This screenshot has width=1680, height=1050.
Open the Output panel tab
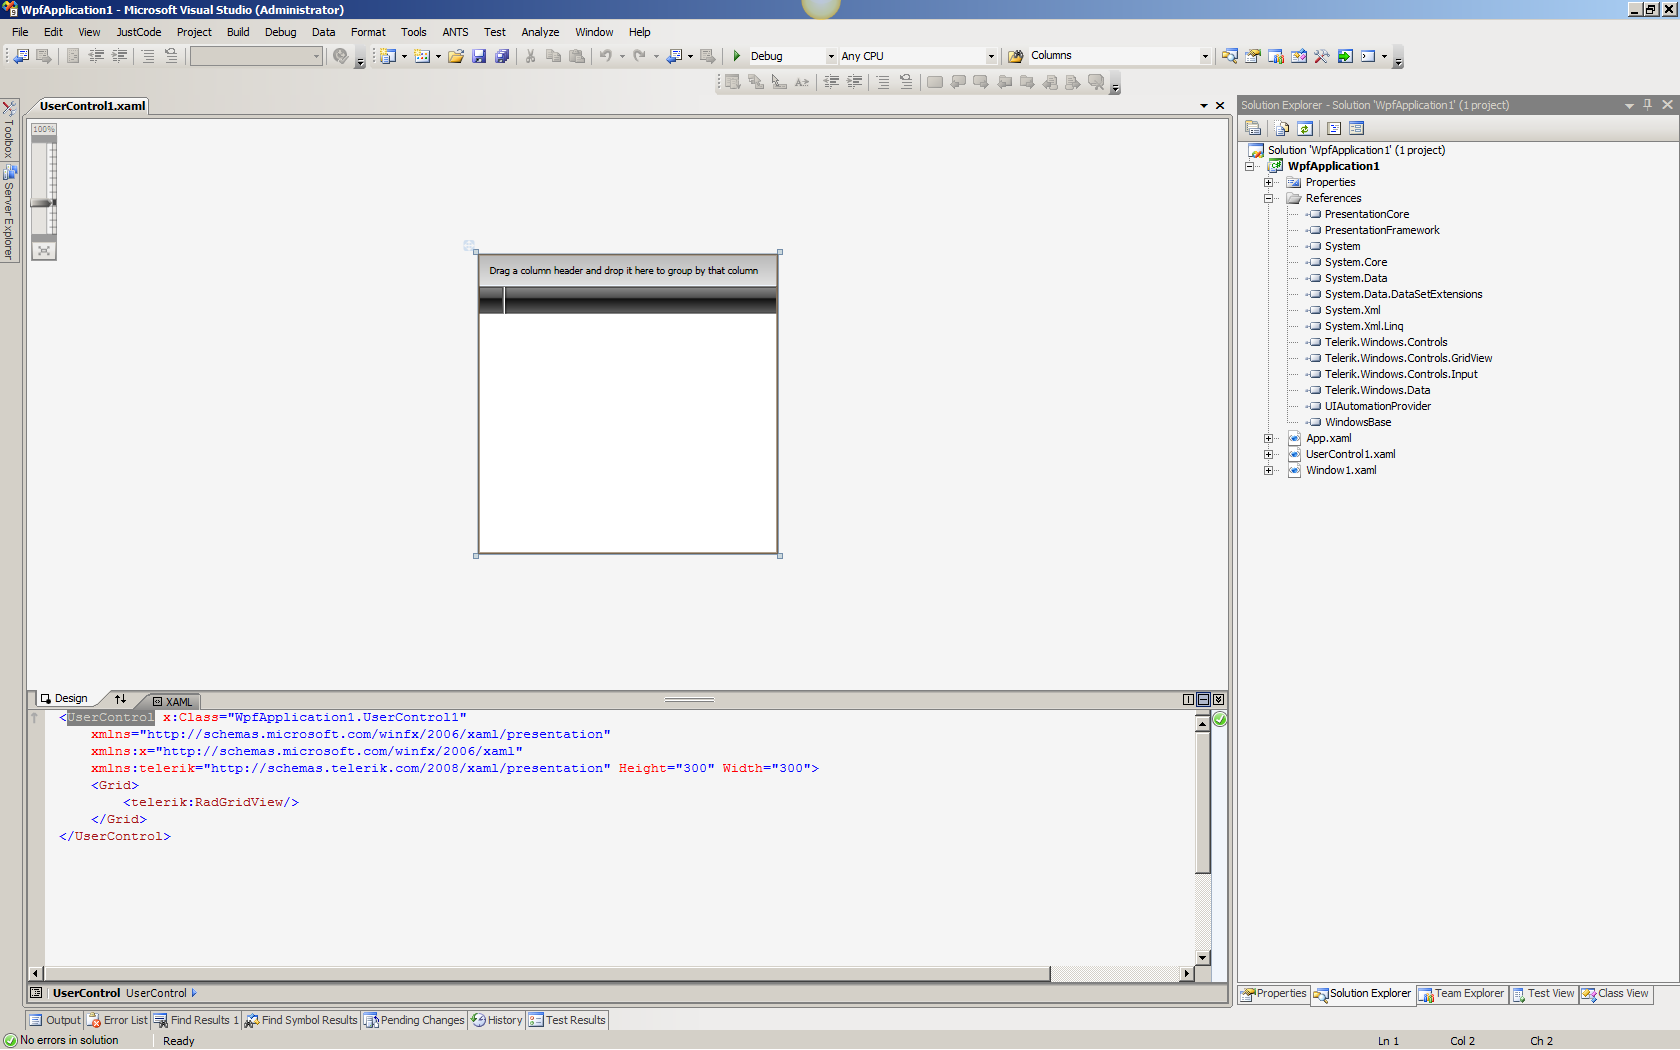click(x=55, y=1020)
